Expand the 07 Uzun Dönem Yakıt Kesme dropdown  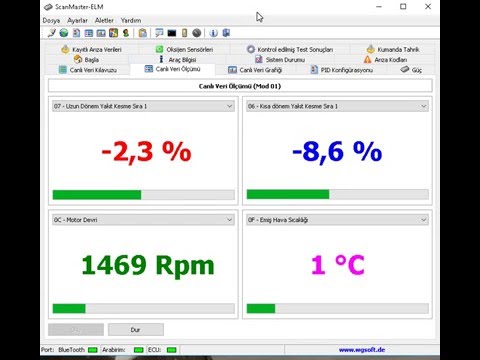pos(143,106)
